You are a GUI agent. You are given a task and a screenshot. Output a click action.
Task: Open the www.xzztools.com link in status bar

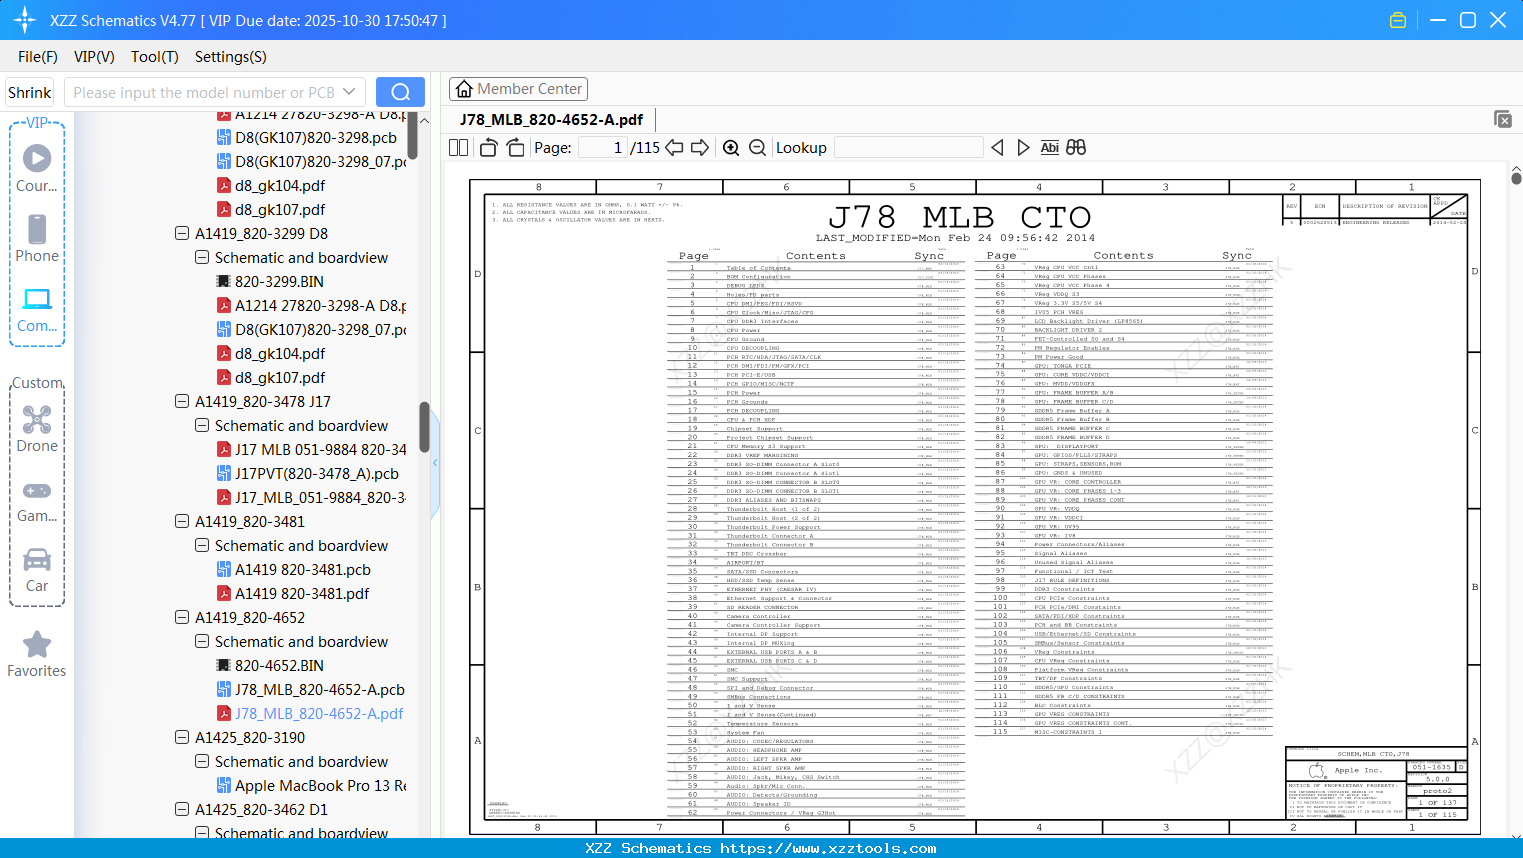click(x=828, y=849)
